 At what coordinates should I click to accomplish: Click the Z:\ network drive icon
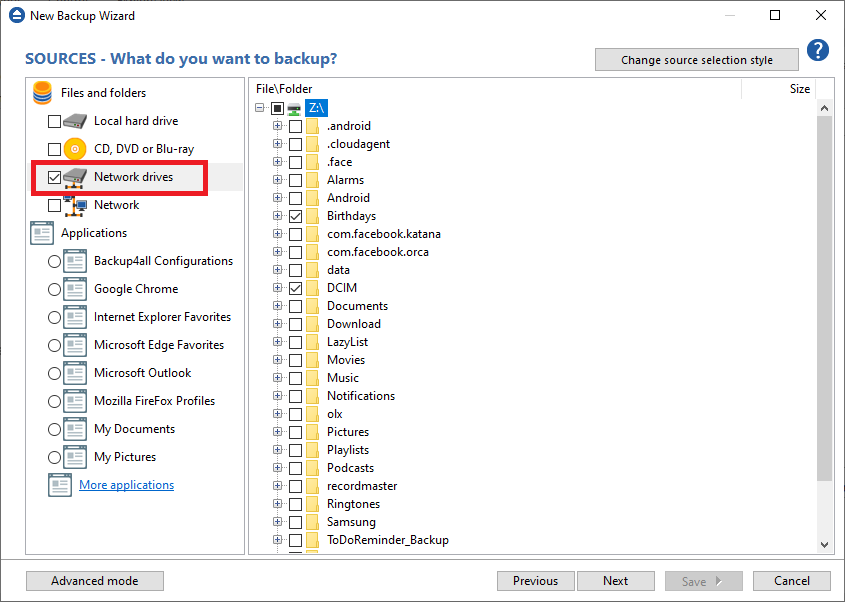pos(294,108)
